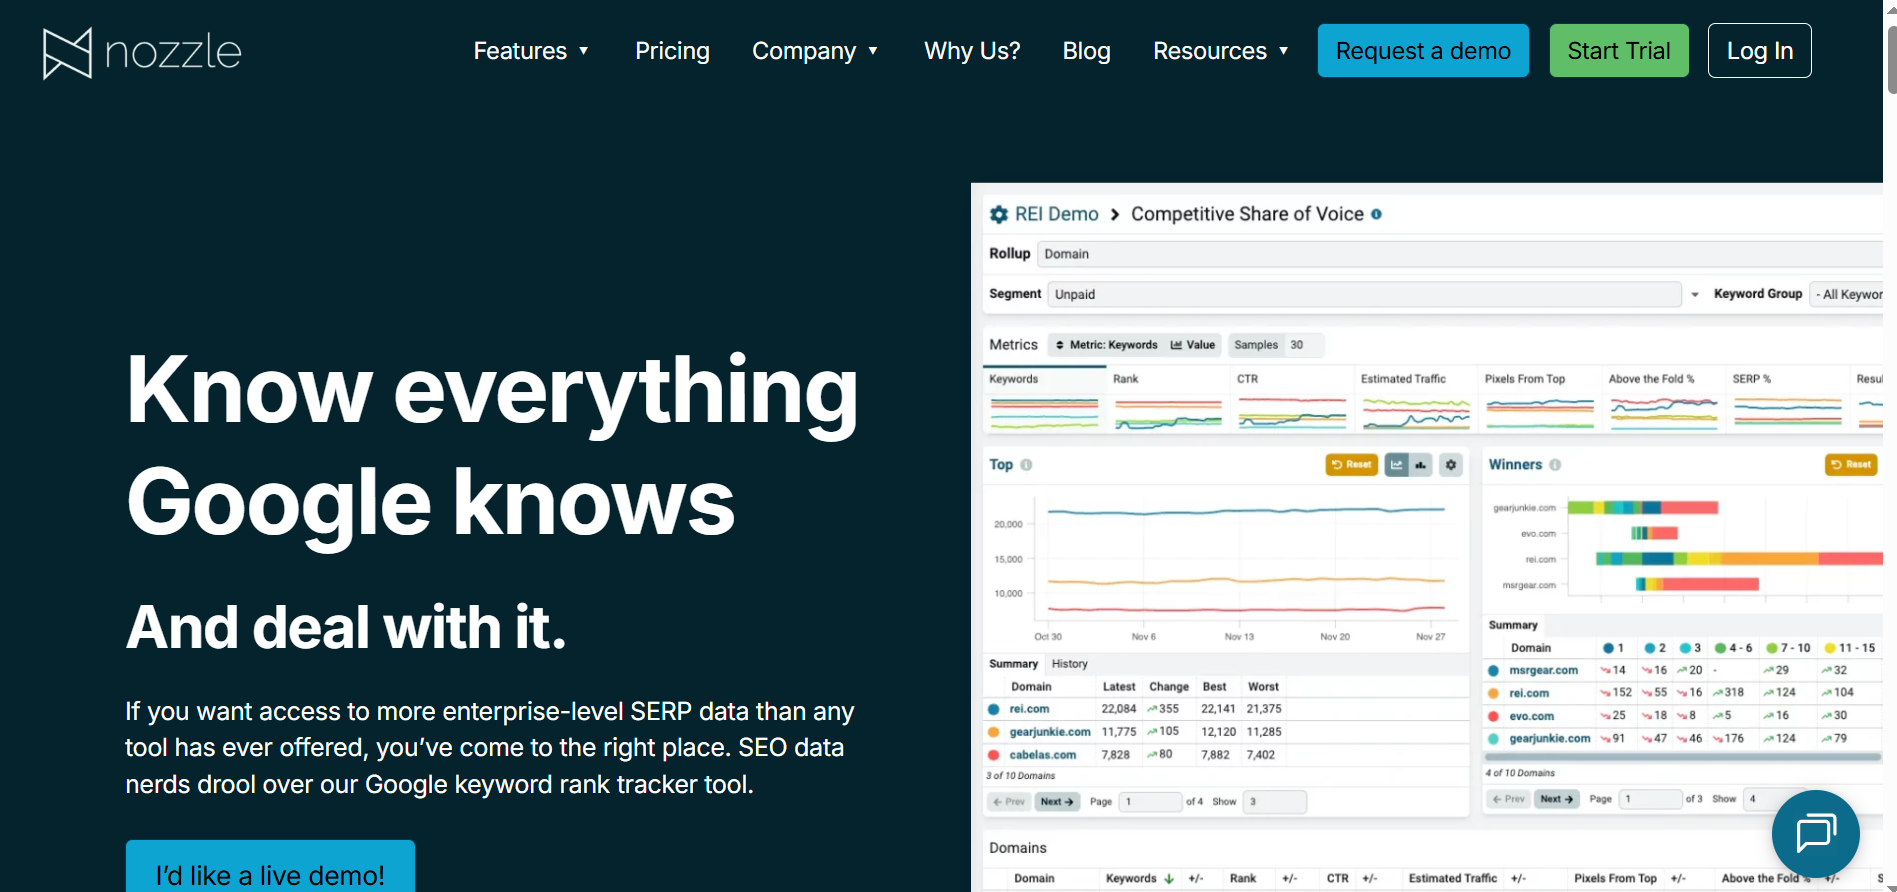This screenshot has height=892, width=1897.
Task: Open the Segment Unpaid dropdown
Action: pos(1364,294)
